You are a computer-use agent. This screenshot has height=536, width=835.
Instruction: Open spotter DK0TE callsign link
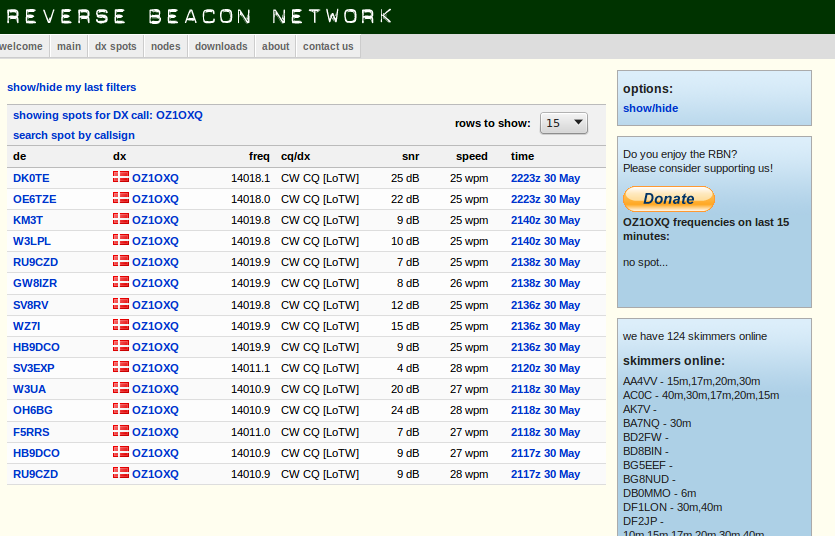coord(31,178)
